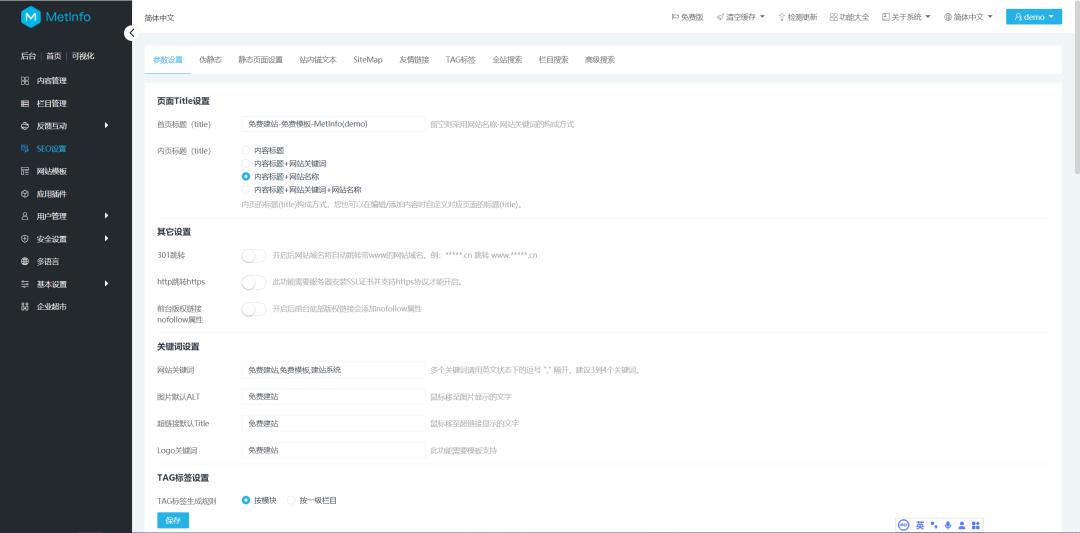Click the 网站模板 layout icon in the sidebar
This screenshot has width=1080, height=533.
coord(25,171)
